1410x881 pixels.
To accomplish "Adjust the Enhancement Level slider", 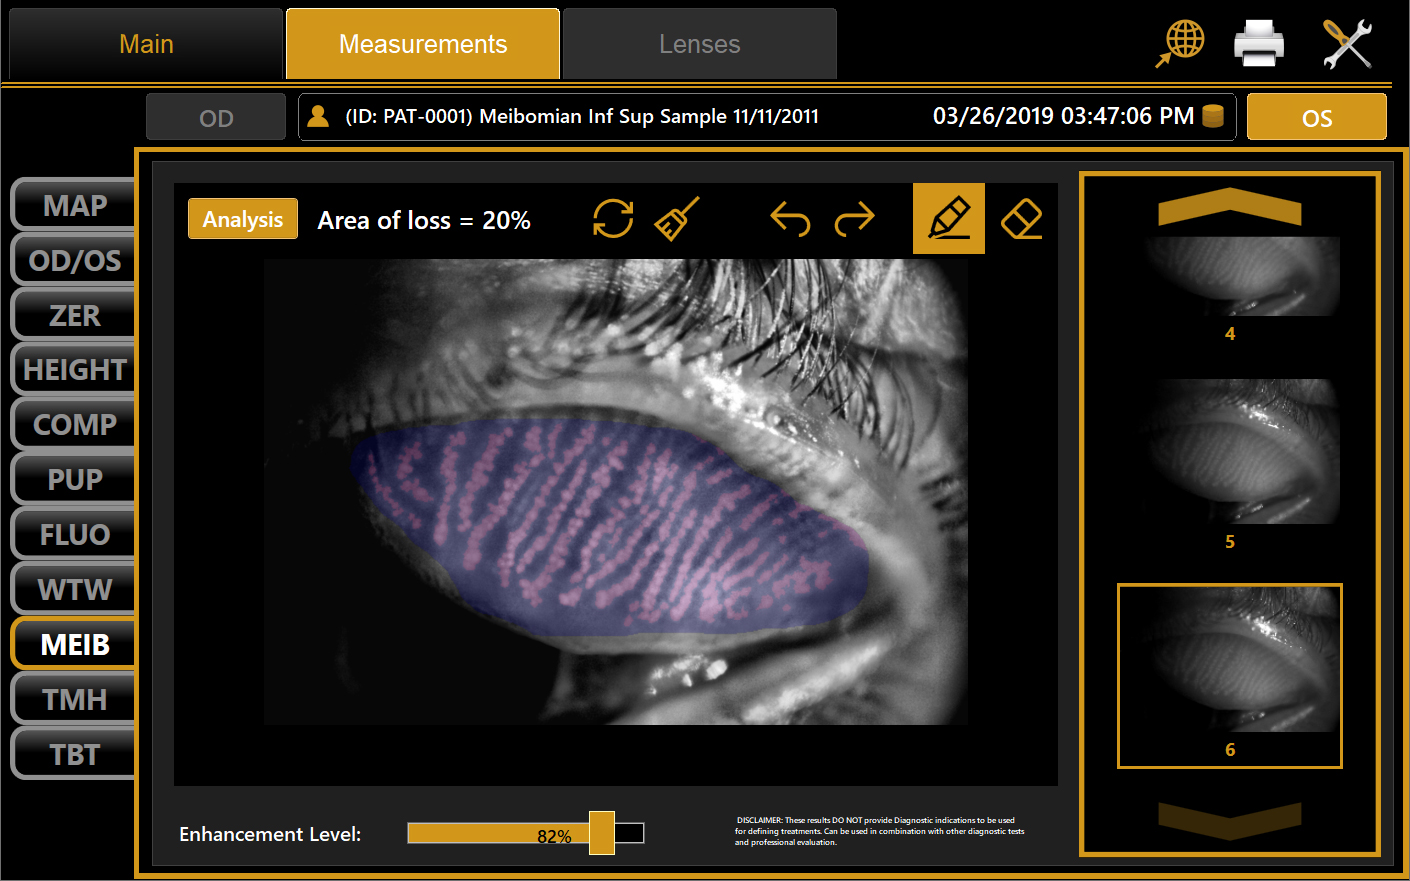I will coord(602,833).
